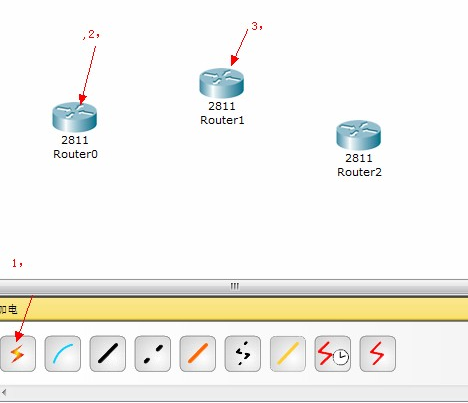Viewport: 468px width, 403px height.
Task: Select the copper straight-through cable
Action: point(108,354)
